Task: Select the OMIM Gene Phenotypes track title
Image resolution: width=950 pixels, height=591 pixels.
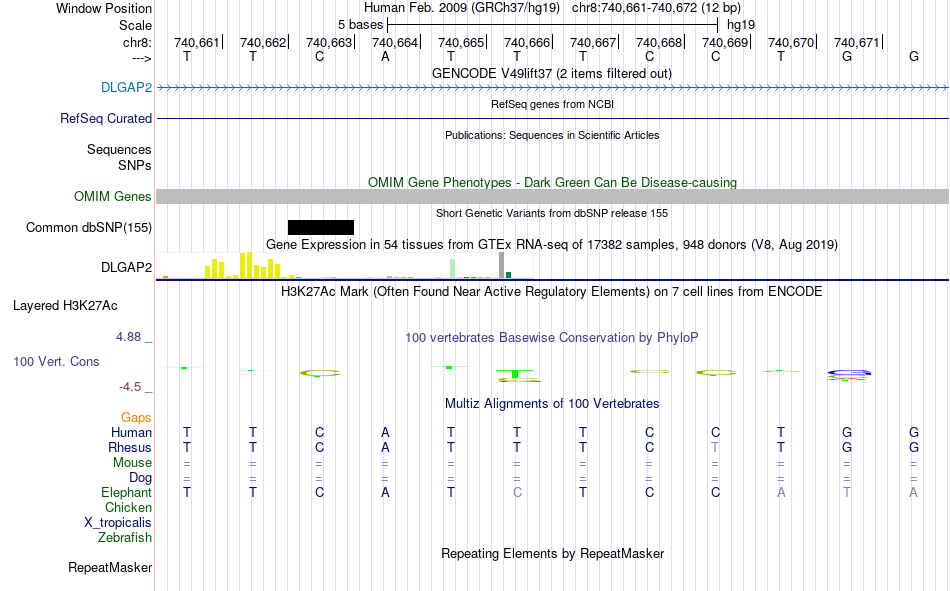Action: 553,182
